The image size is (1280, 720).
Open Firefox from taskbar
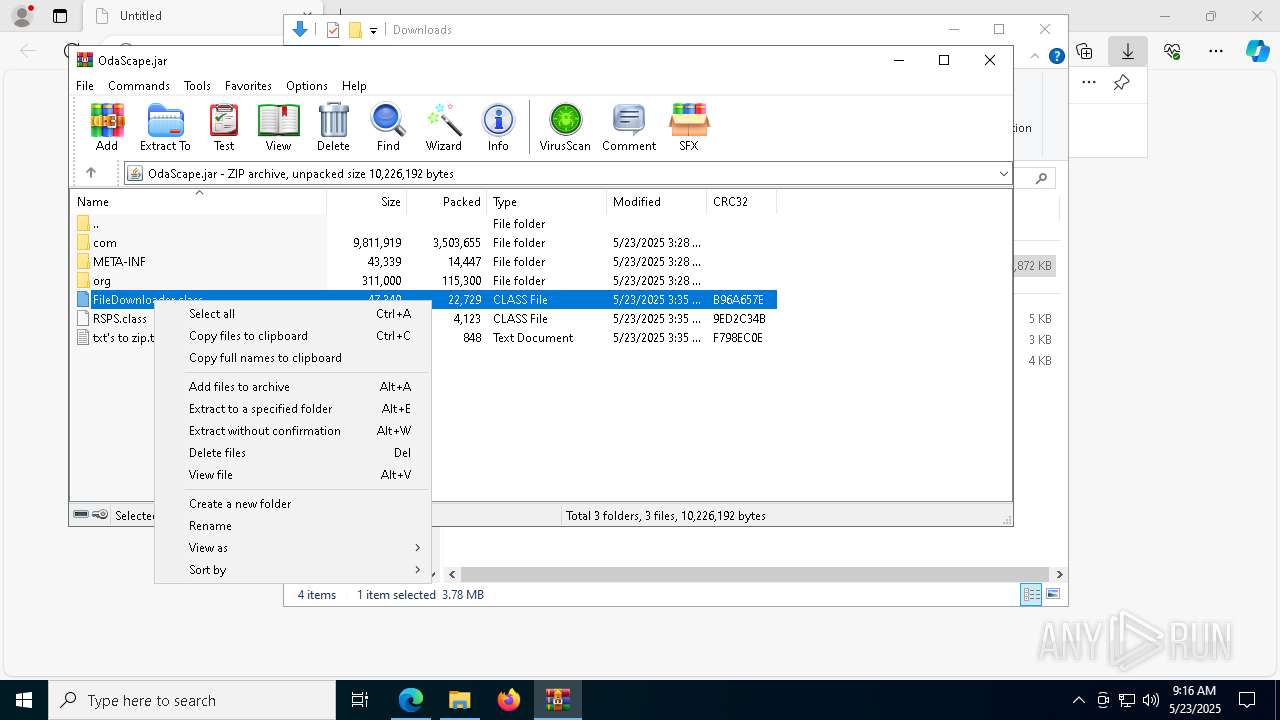pos(509,700)
